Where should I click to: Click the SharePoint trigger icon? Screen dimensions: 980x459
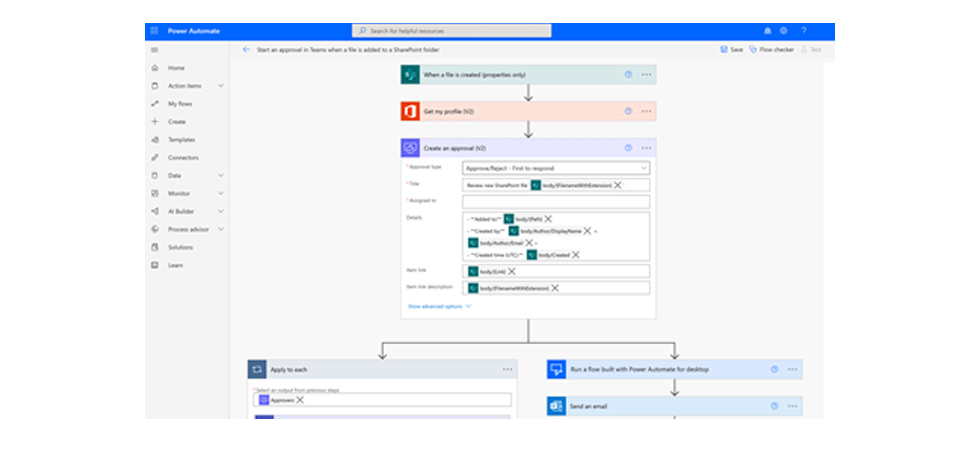[x=409, y=75]
